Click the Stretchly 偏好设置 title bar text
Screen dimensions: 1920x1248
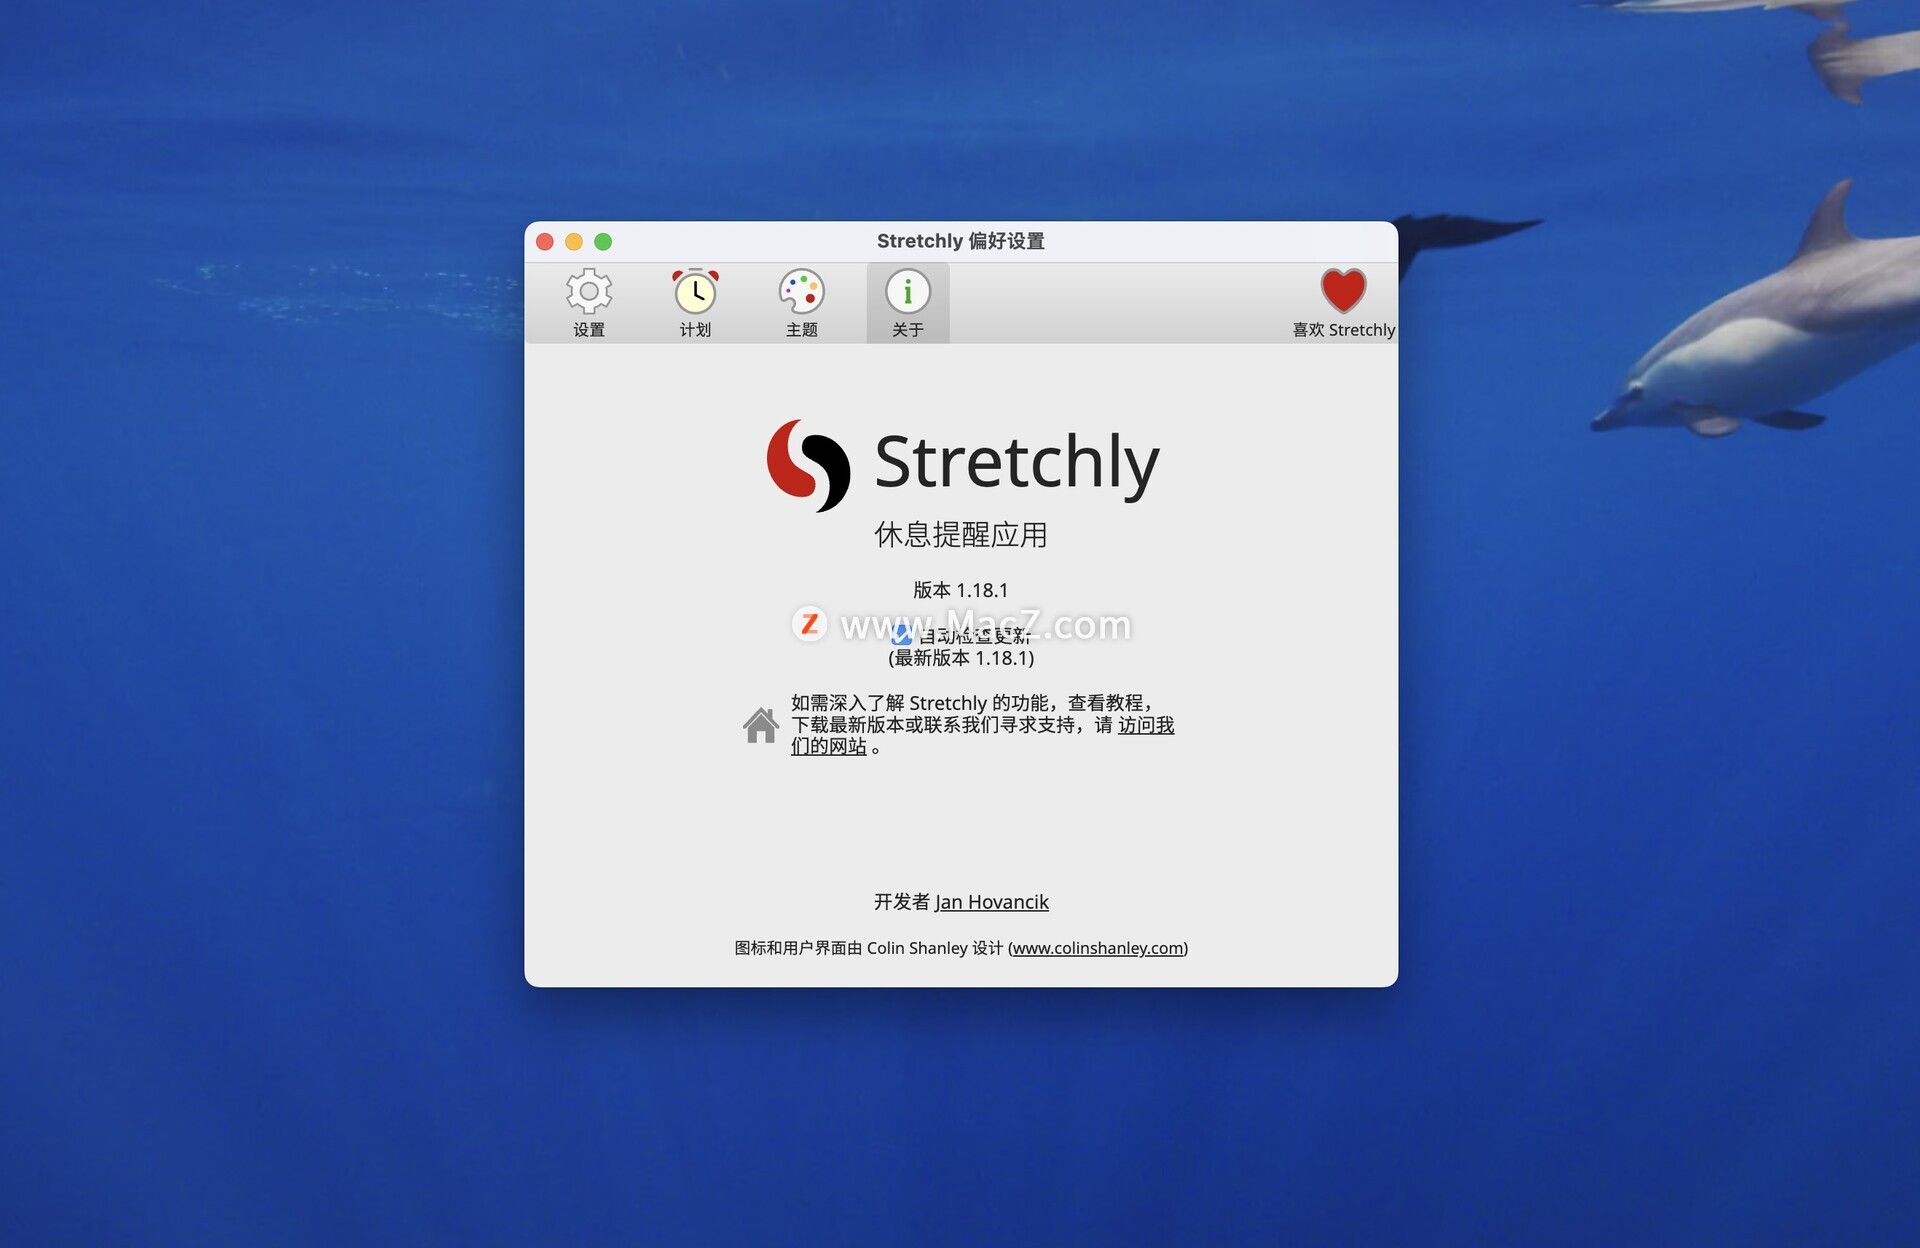click(x=960, y=241)
